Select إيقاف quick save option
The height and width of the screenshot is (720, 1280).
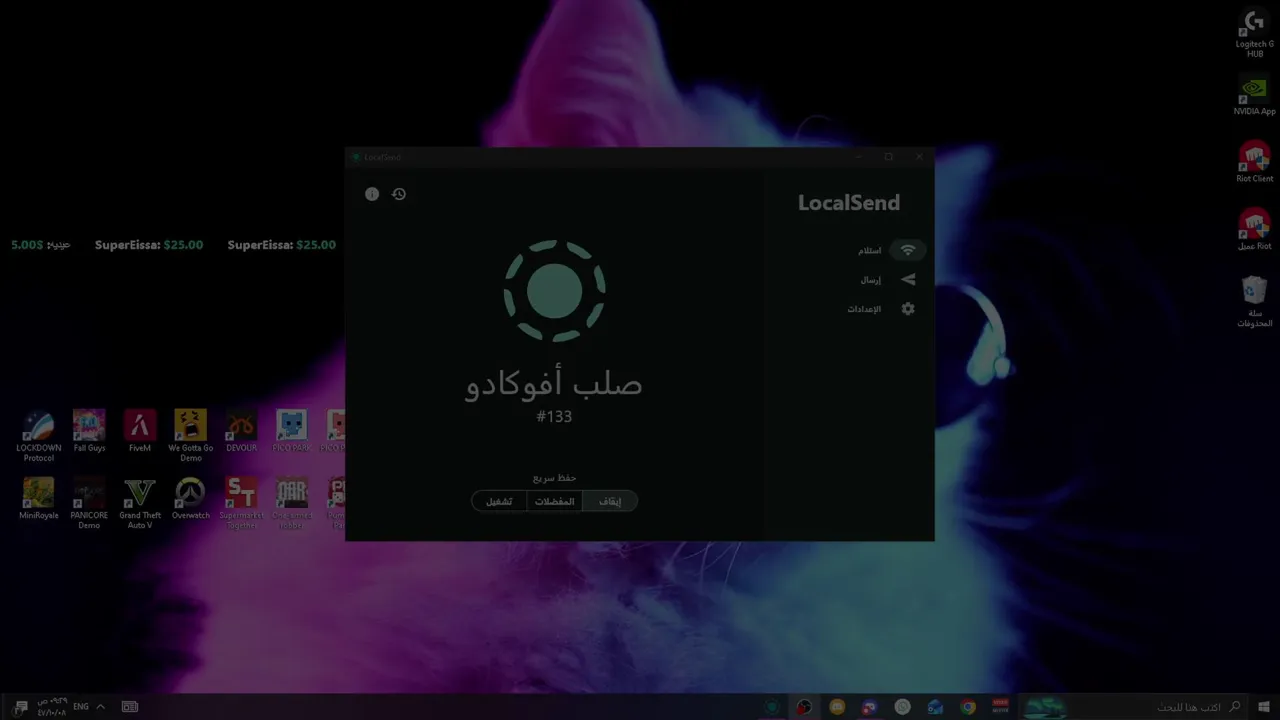pyautogui.click(x=610, y=501)
